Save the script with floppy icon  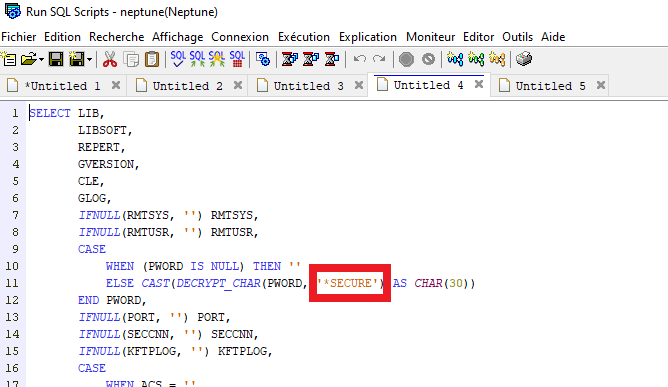56,59
